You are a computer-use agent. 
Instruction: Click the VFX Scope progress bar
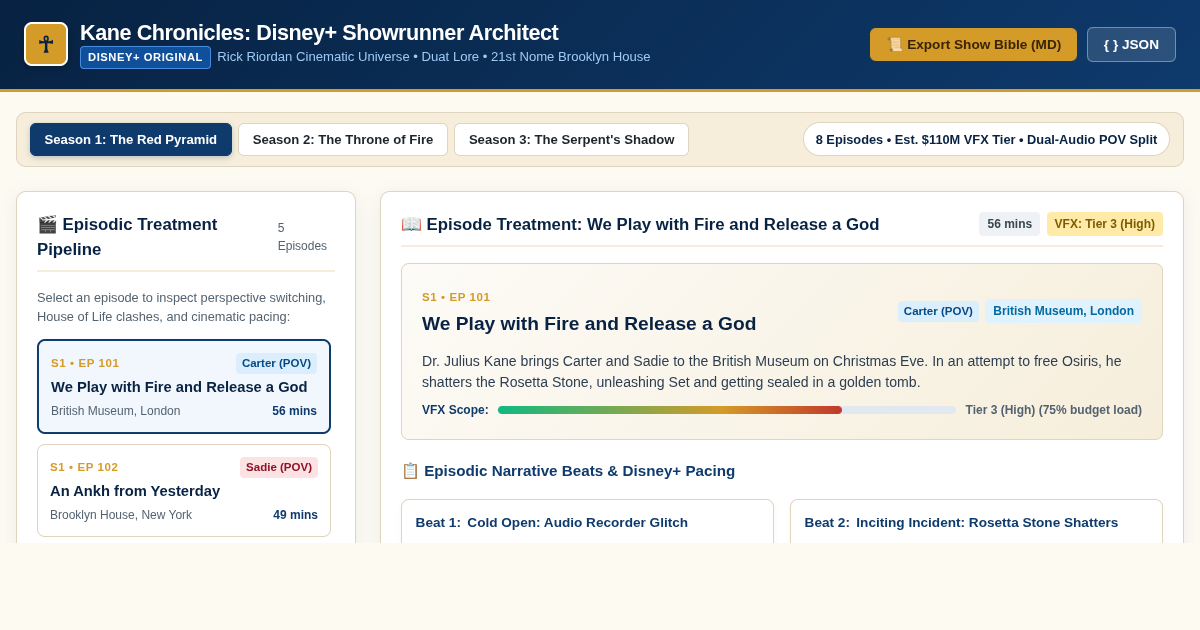coord(727,410)
